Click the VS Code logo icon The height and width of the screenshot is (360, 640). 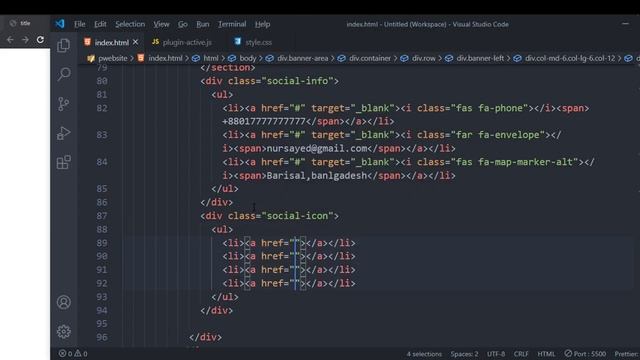coord(60,24)
